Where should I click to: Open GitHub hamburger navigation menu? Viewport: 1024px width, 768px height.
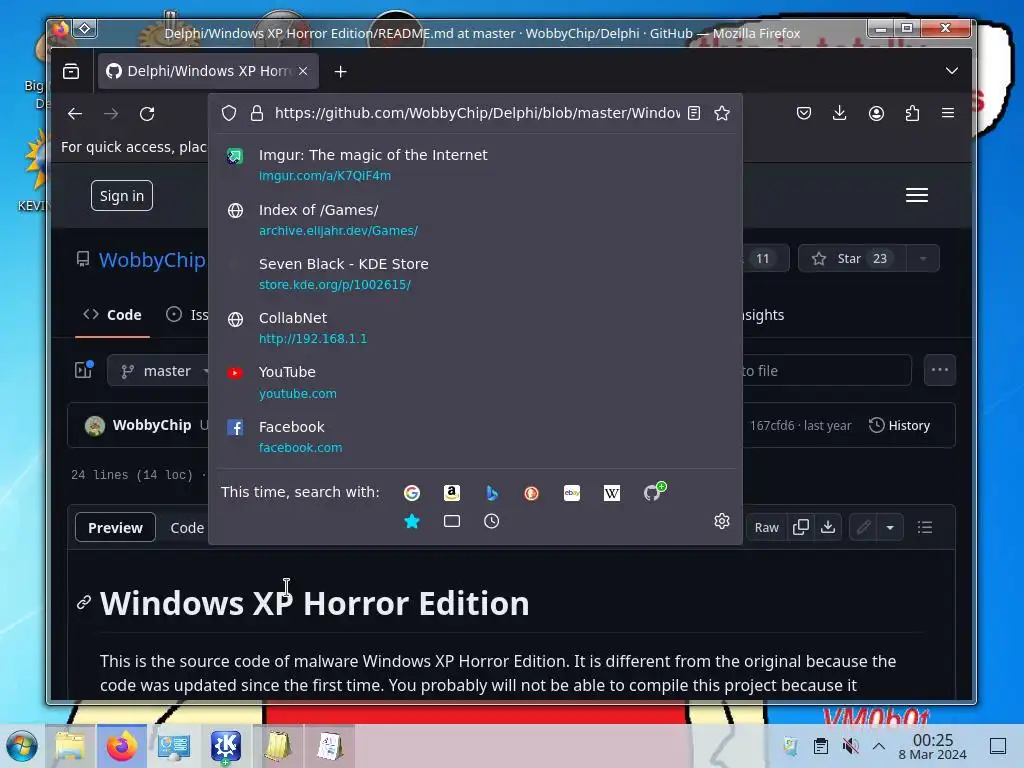[917, 195]
